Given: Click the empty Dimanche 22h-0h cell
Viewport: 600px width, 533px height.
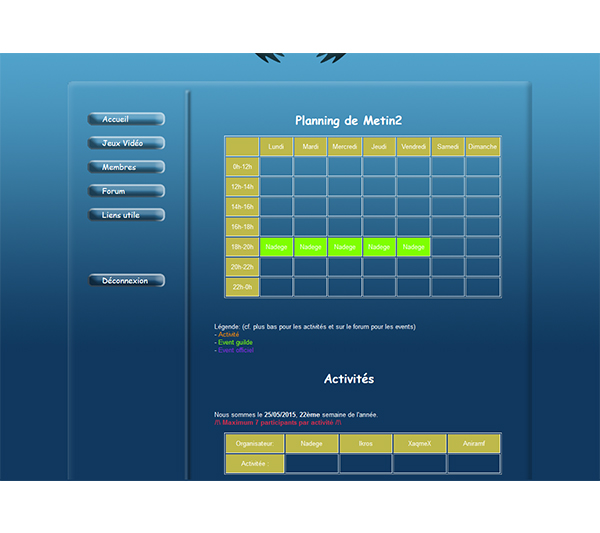Looking at the screenshot, I should click(x=482, y=287).
